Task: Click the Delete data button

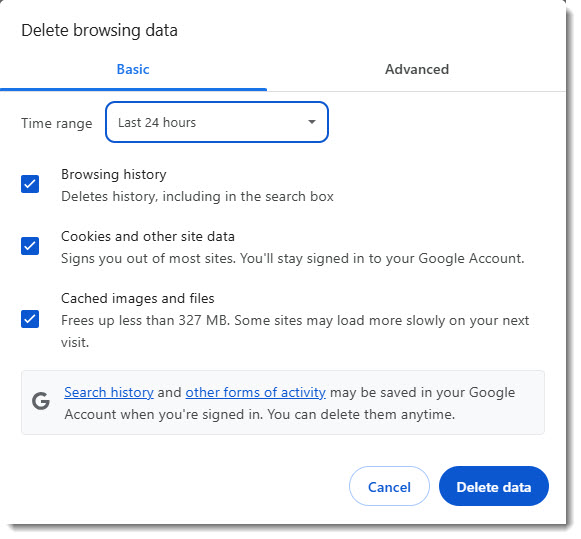Action: [494, 487]
